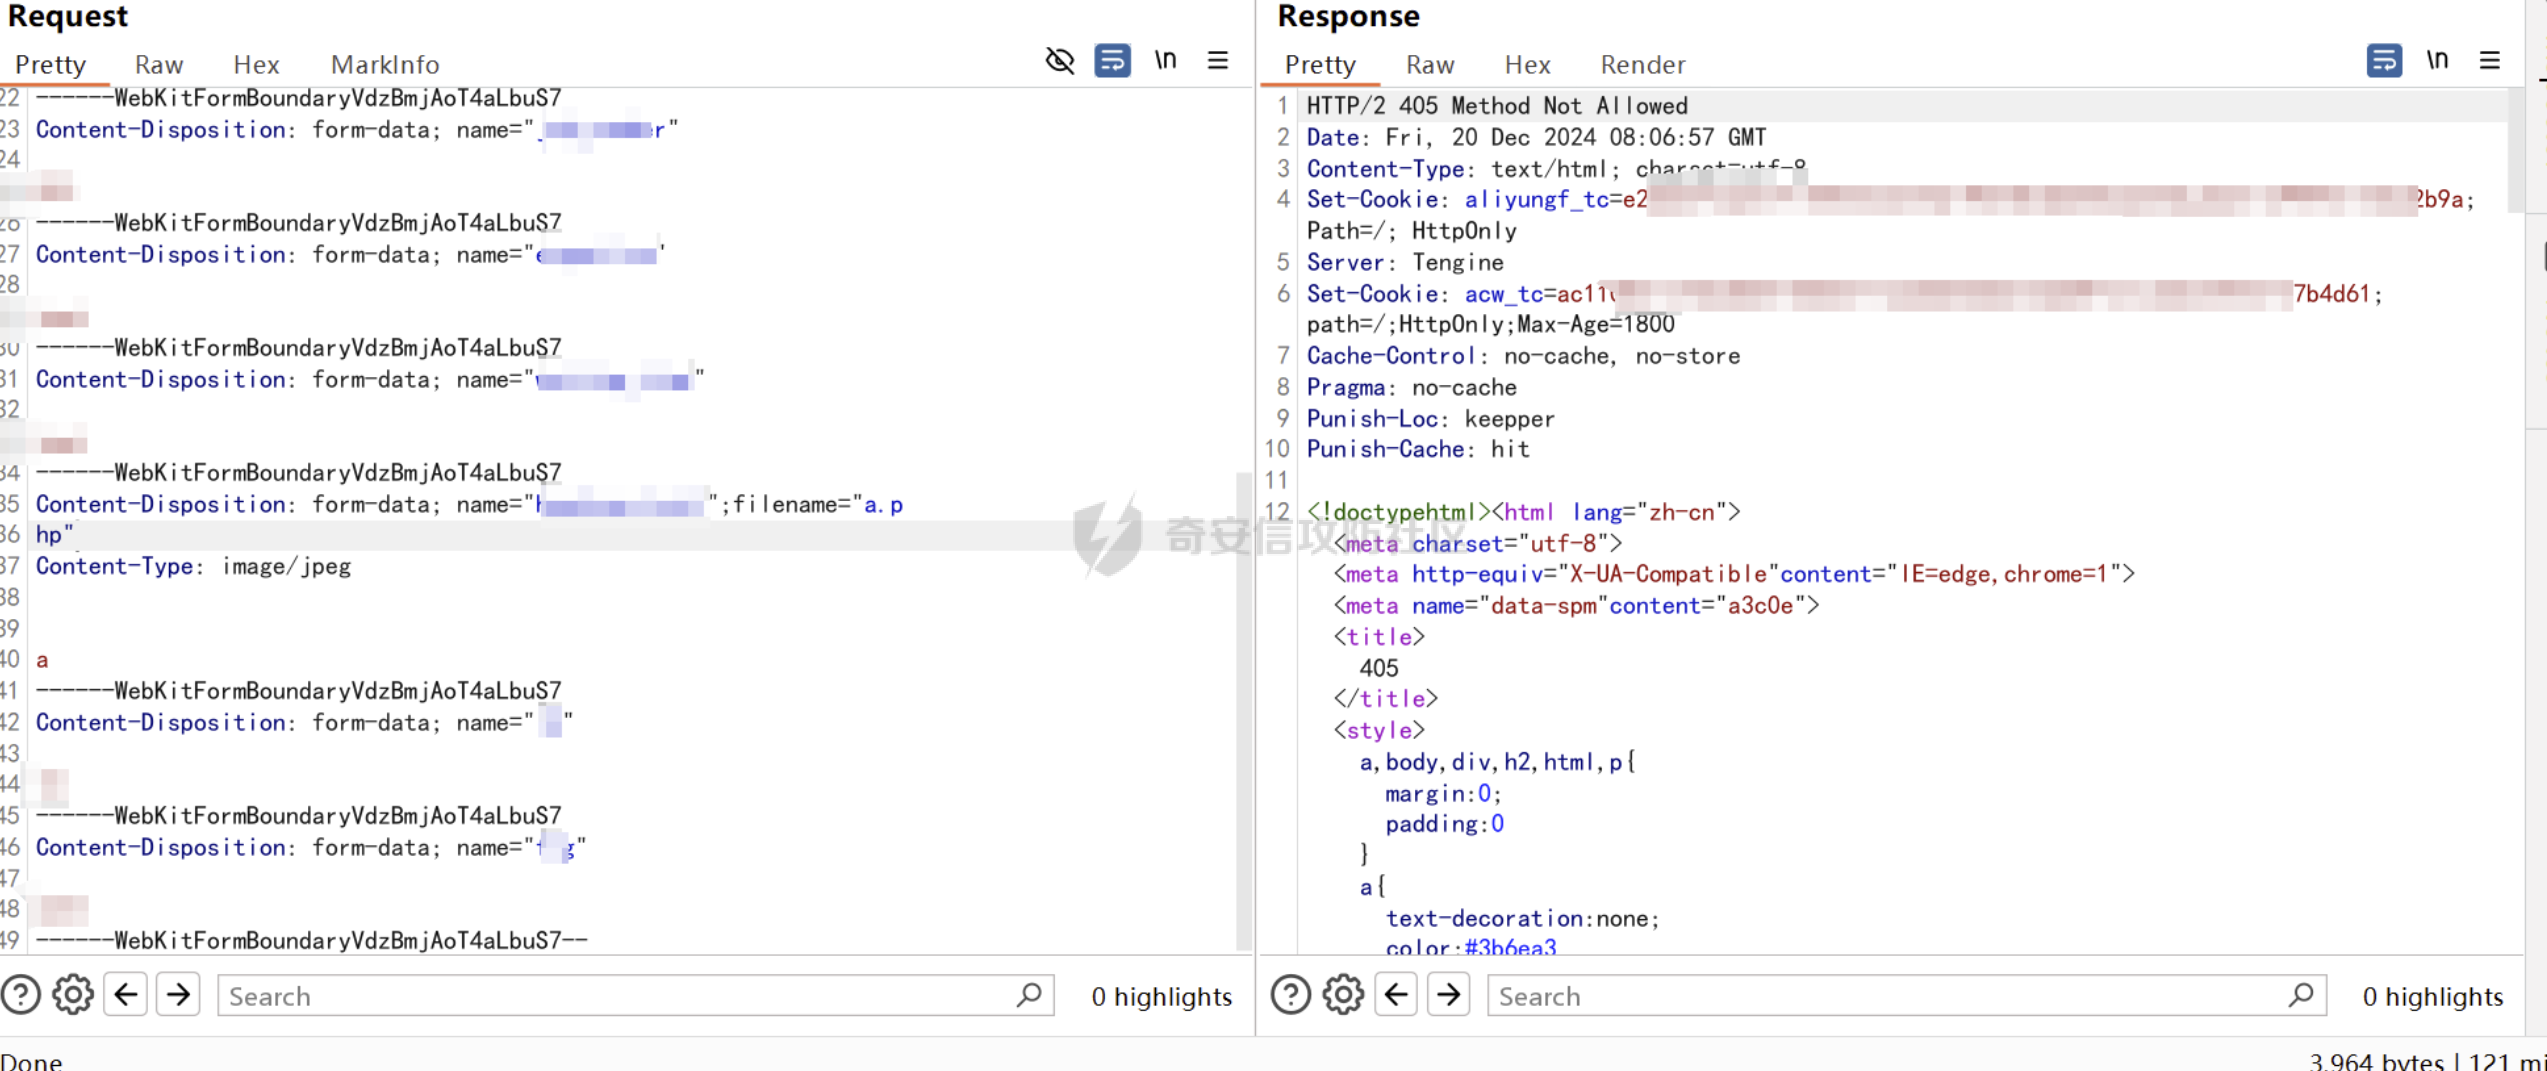
Task: Click the Response search help icon
Action: pyautogui.click(x=1291, y=995)
